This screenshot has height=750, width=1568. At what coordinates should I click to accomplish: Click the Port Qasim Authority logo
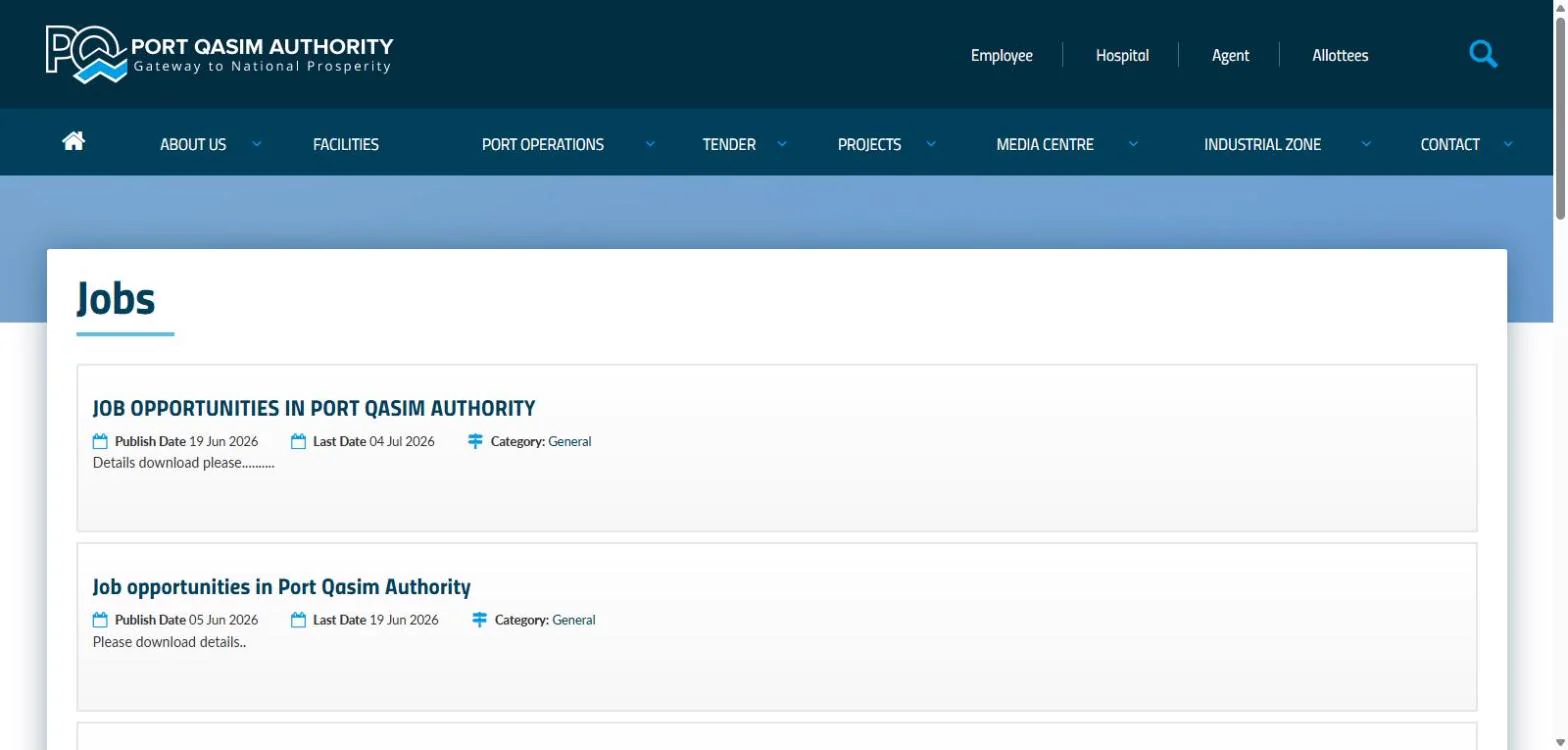point(219,54)
